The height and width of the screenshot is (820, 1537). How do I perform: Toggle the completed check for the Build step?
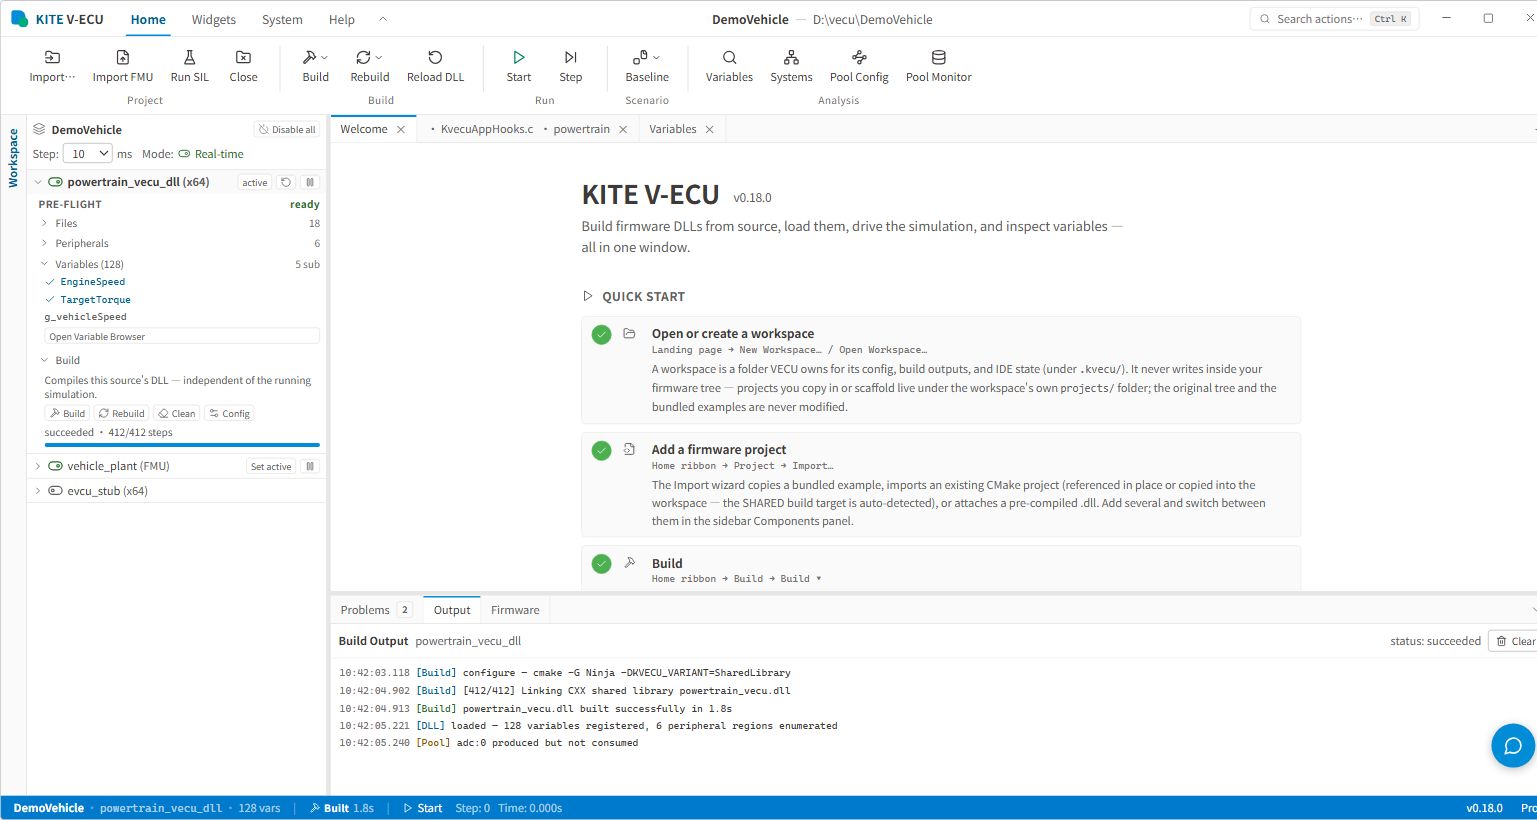(x=601, y=564)
